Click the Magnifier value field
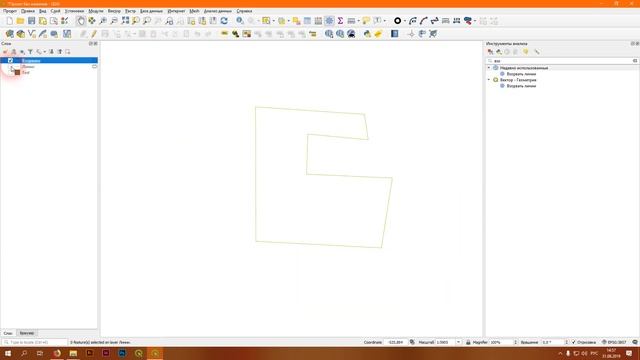The height and width of the screenshot is (360, 640). pos(502,342)
